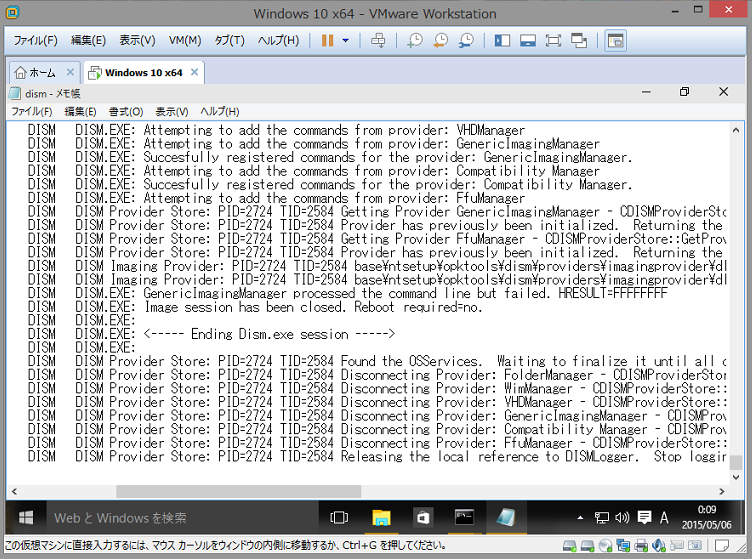The width and height of the screenshot is (752, 559).
Task: Toggle the Unity mode toolbar icon
Action: (x=578, y=41)
